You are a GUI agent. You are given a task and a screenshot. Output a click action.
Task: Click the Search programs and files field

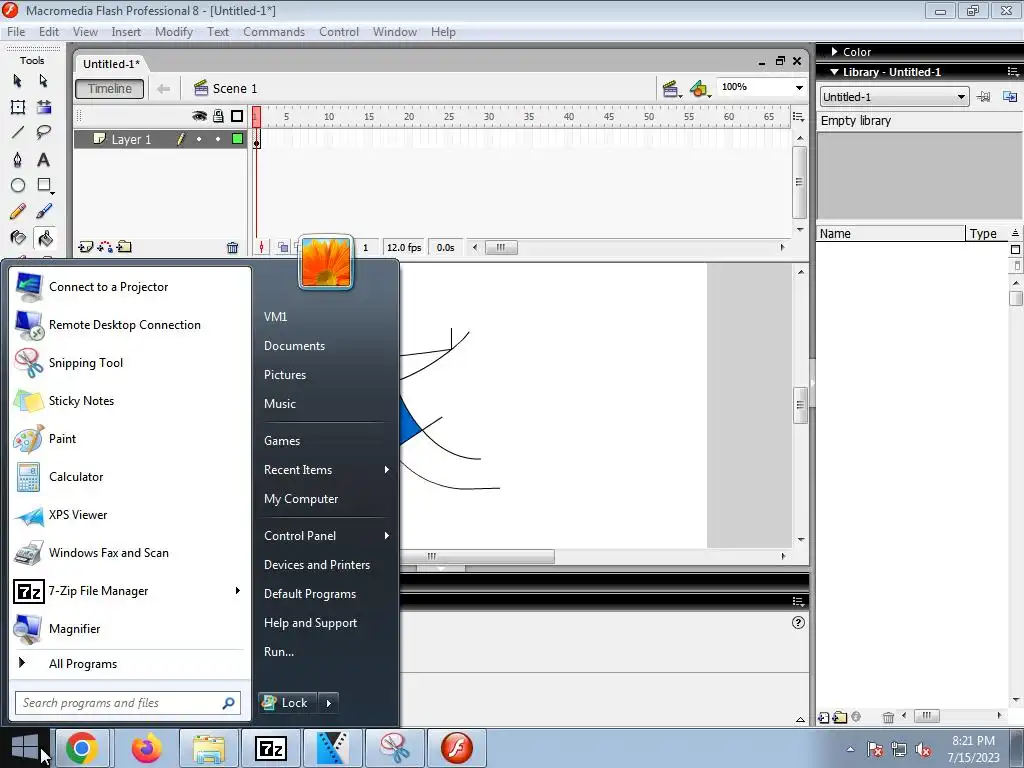pos(128,703)
